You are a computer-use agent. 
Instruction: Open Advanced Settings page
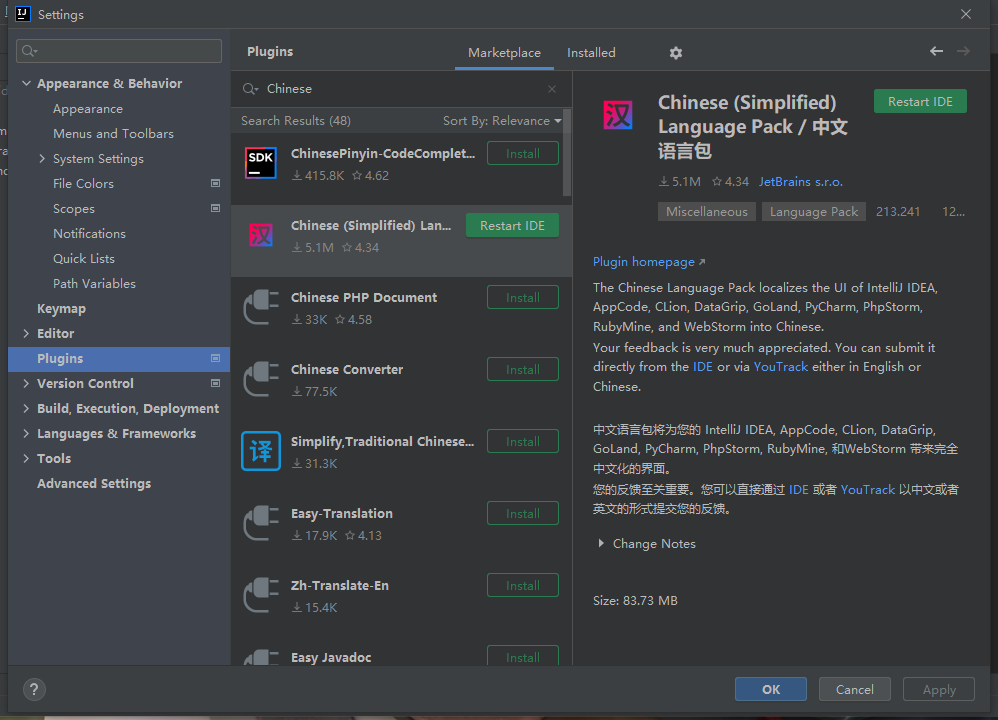pos(94,483)
